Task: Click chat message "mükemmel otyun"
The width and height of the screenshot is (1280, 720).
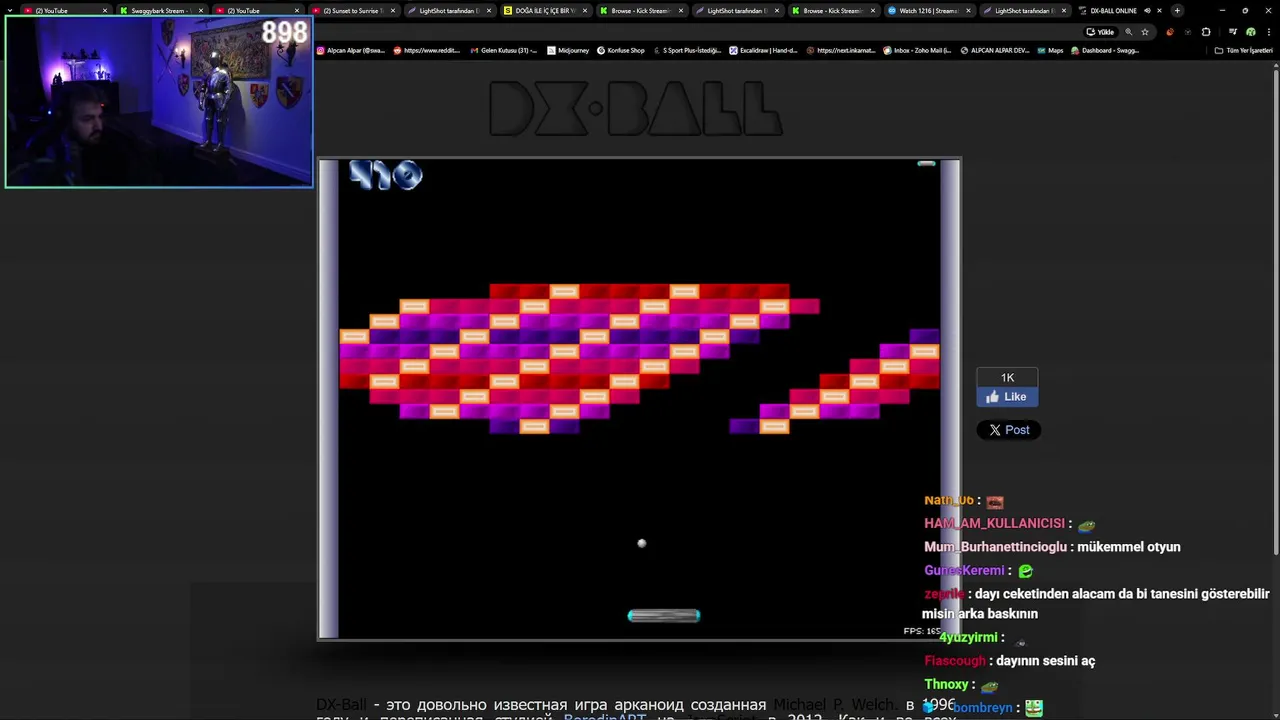Action: pos(1129,547)
